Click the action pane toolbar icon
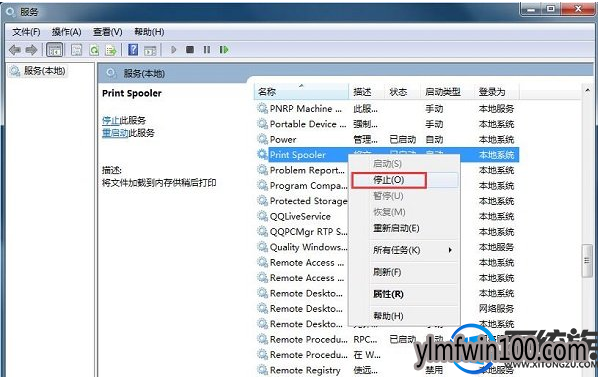The image size is (598, 377). [150, 50]
